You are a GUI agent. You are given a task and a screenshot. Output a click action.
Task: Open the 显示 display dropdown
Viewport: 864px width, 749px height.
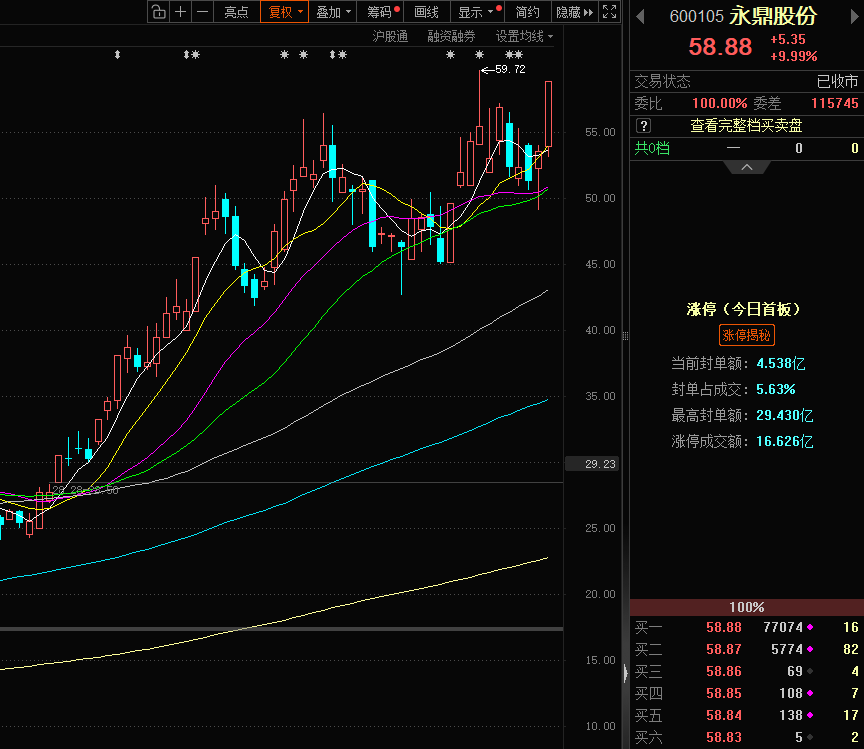[x=478, y=12]
